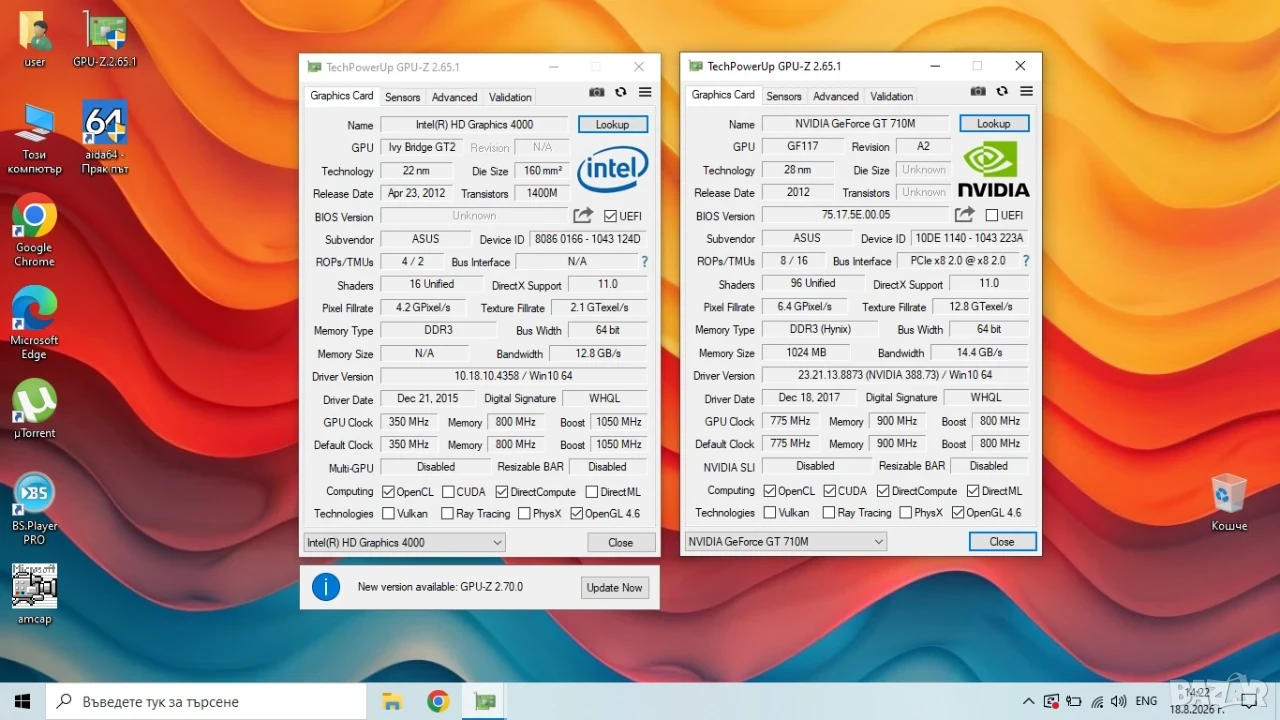The width and height of the screenshot is (1280, 720).
Task: Select the GPU-Z.2.65.1 desktop icon
Action: 105,40
